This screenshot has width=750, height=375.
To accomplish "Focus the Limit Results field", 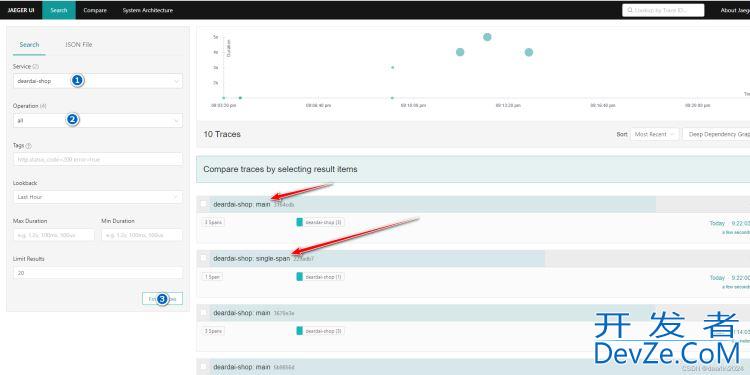I will pyautogui.click(x=98, y=273).
